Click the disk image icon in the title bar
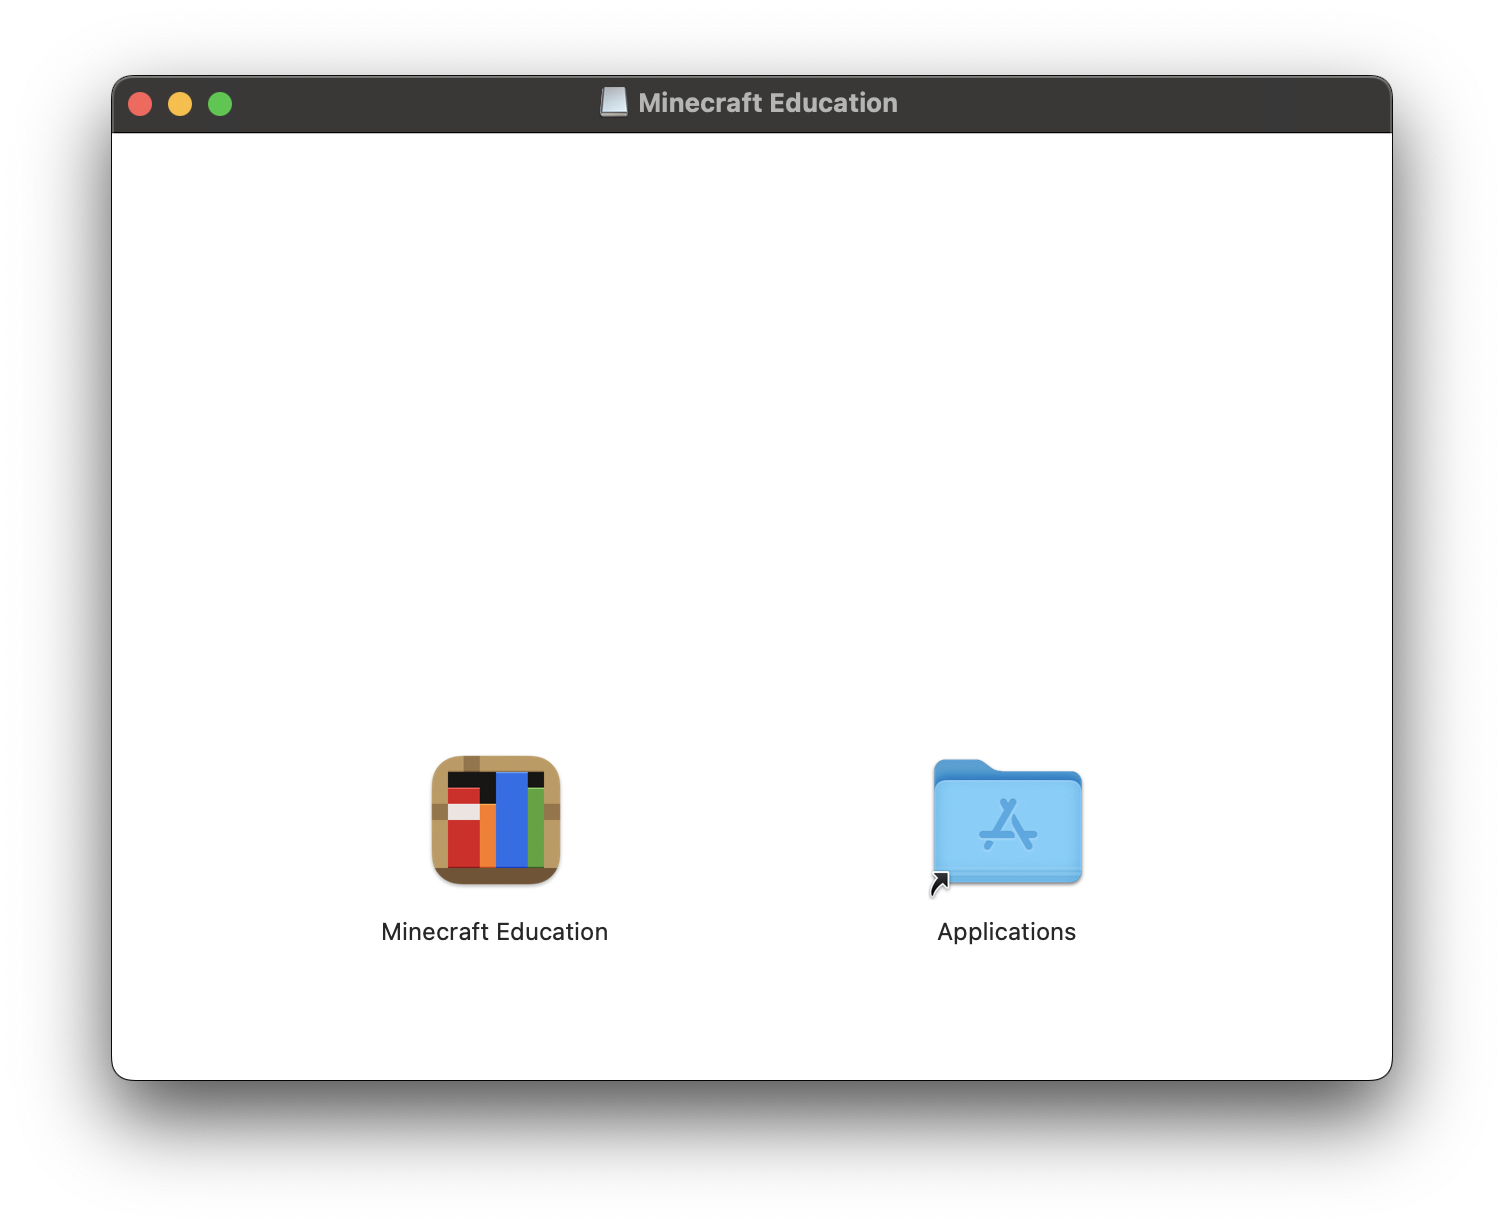 click(x=613, y=101)
